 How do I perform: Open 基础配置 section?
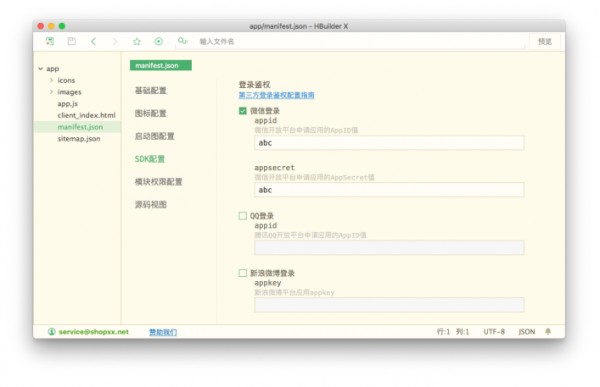point(151,91)
